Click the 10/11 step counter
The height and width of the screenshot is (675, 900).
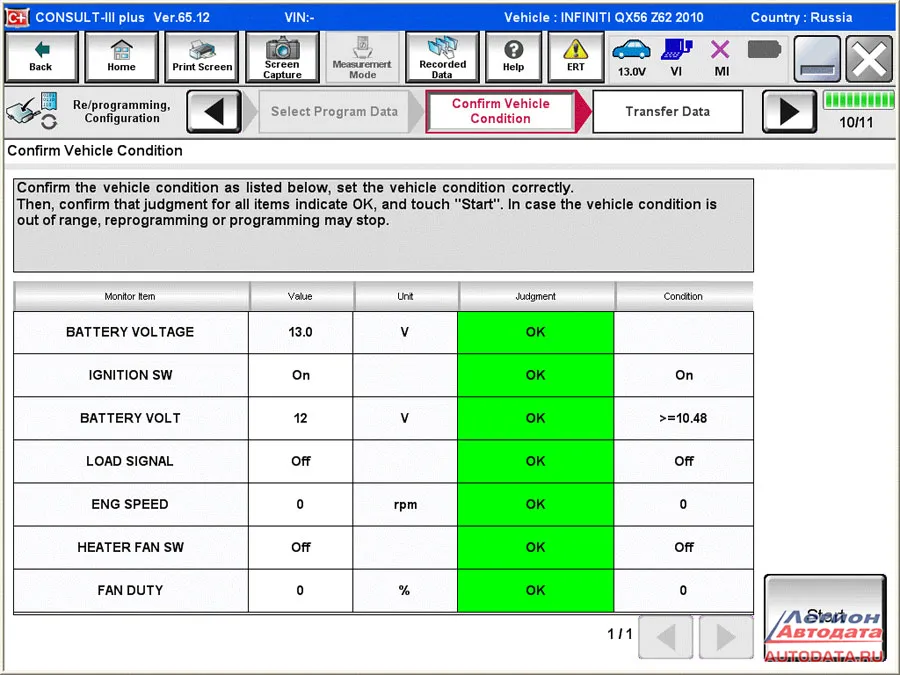pos(856,122)
